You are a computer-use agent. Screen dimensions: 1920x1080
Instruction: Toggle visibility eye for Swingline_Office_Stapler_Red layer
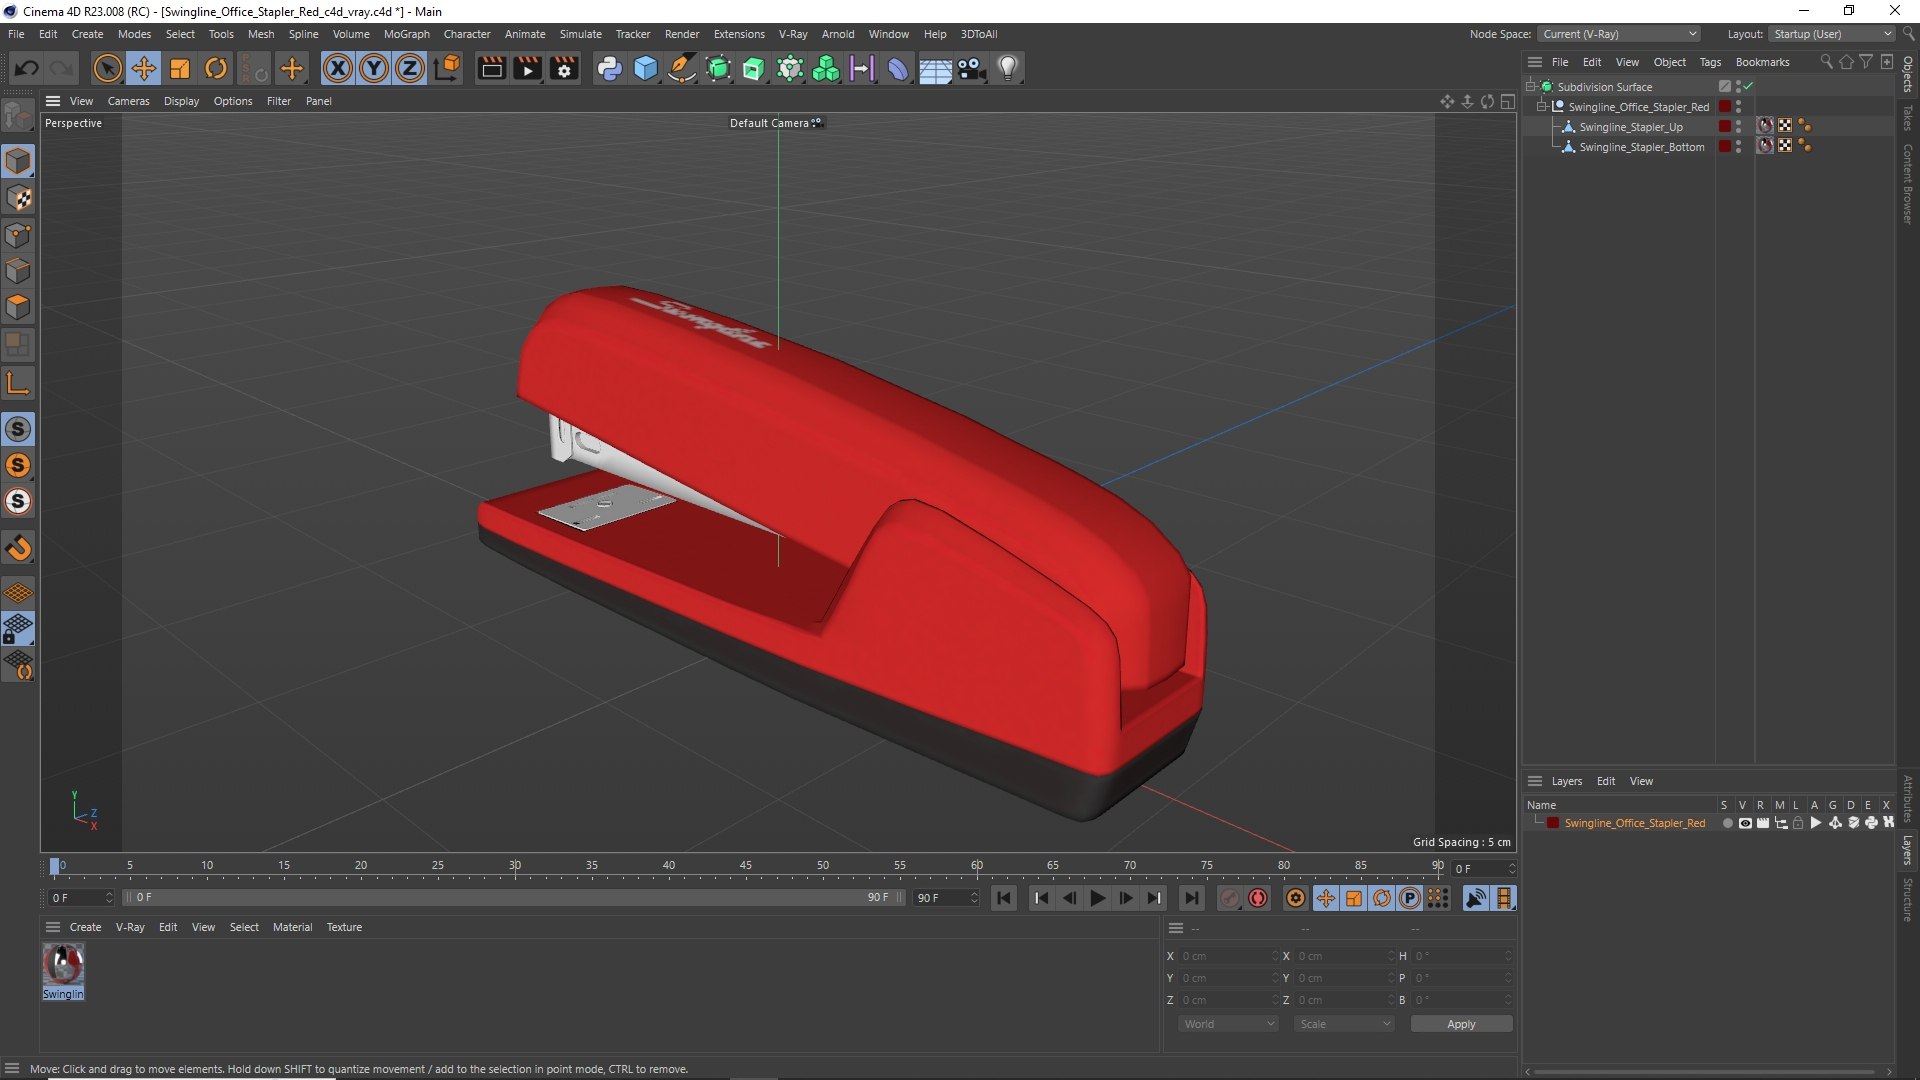coord(1745,823)
